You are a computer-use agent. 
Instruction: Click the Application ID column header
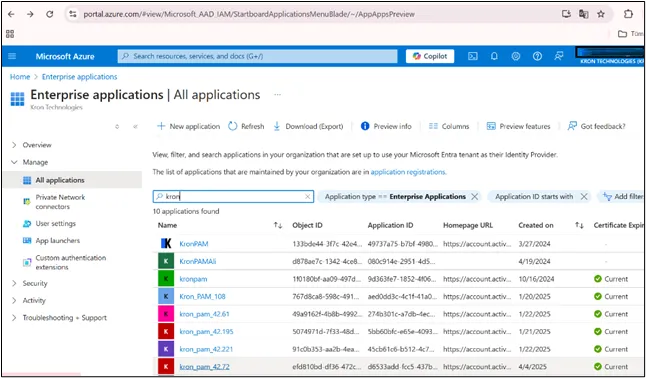click(x=390, y=225)
